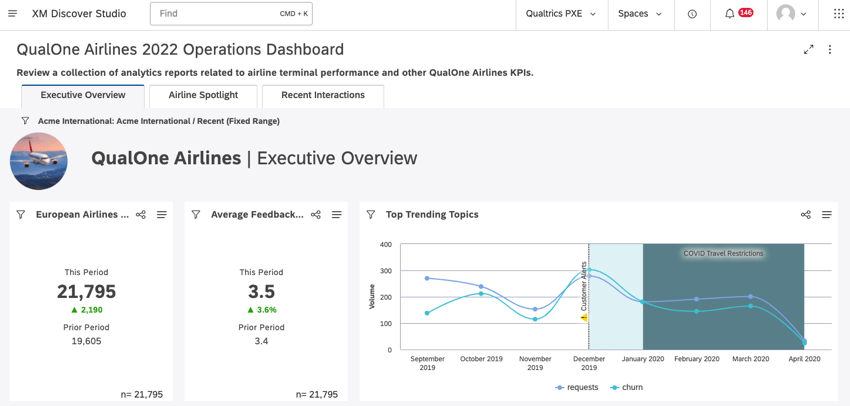Viewport: 850px width, 406px height.
Task: Expand dashboard to full screen
Action: pyautogui.click(x=808, y=50)
